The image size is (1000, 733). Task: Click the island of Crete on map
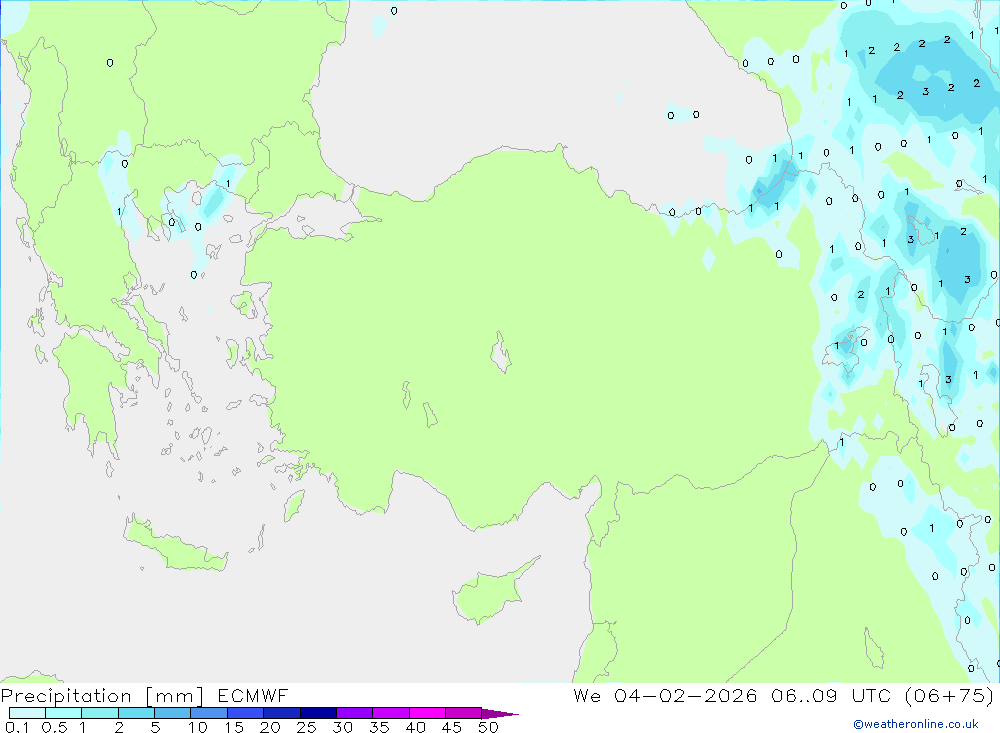[x=175, y=544]
